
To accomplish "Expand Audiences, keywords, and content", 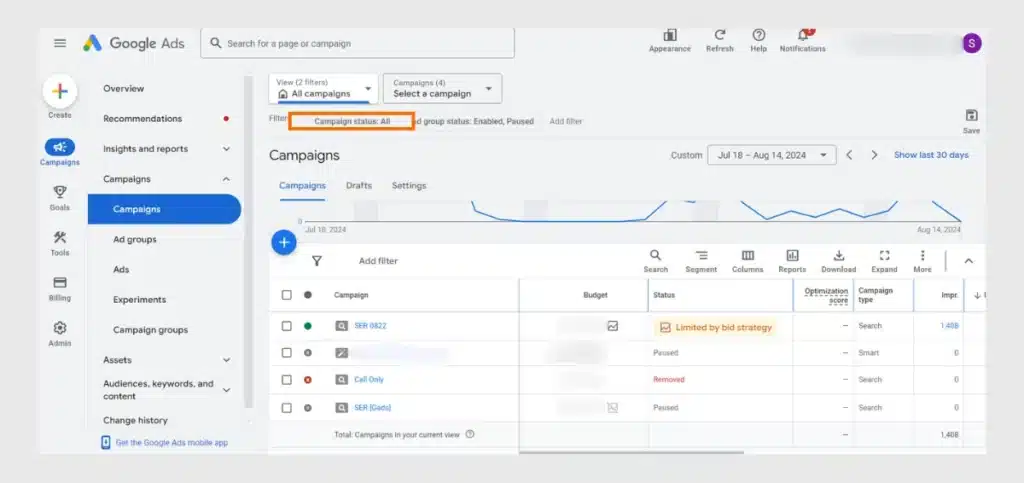I will [x=226, y=390].
